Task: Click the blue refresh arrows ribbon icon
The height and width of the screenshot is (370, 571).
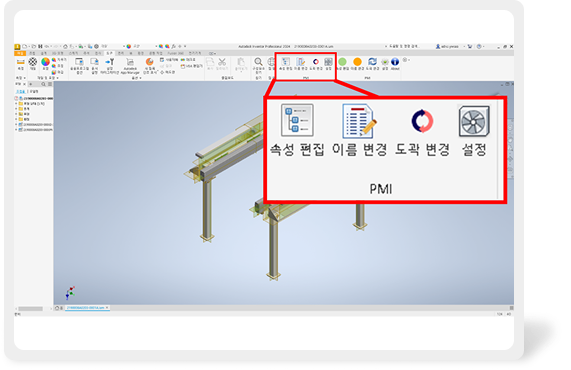Action: click(372, 62)
